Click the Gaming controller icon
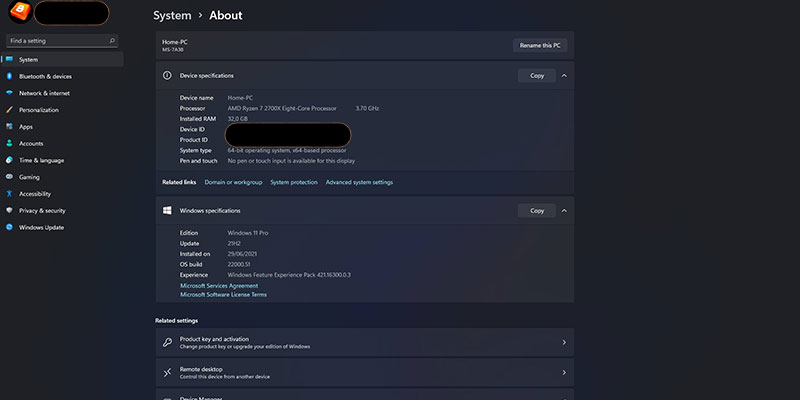The height and width of the screenshot is (400, 800). point(9,177)
